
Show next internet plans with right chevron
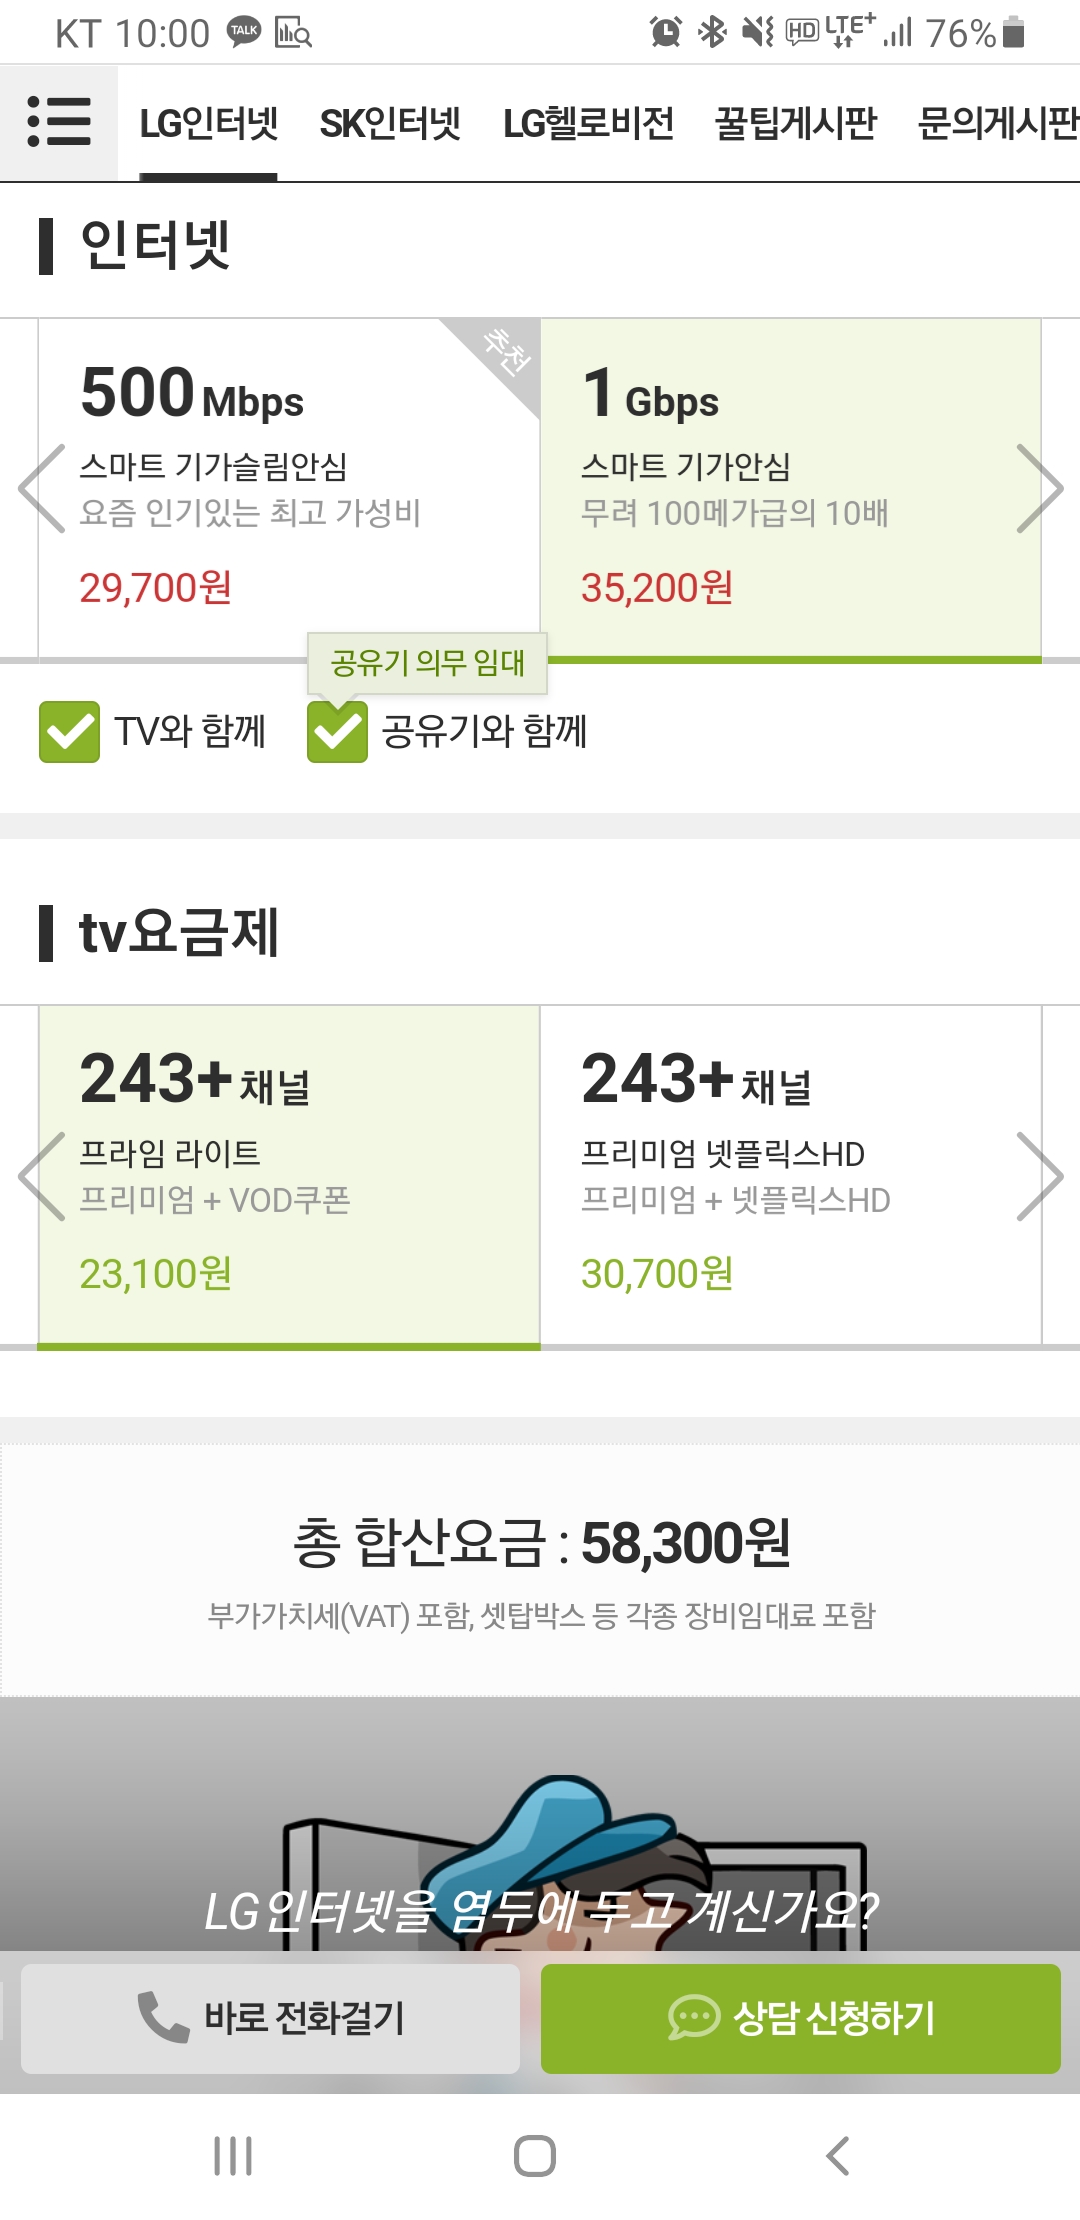[x=1039, y=488]
